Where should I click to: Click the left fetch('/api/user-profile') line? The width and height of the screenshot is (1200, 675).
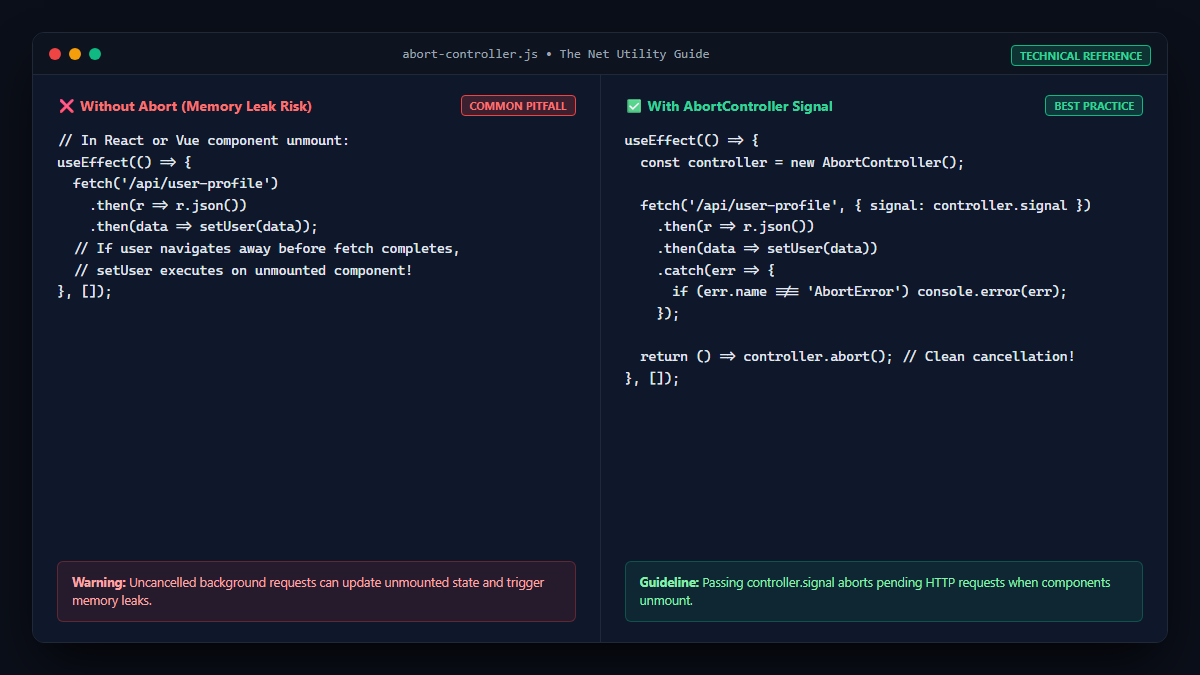click(x=175, y=184)
